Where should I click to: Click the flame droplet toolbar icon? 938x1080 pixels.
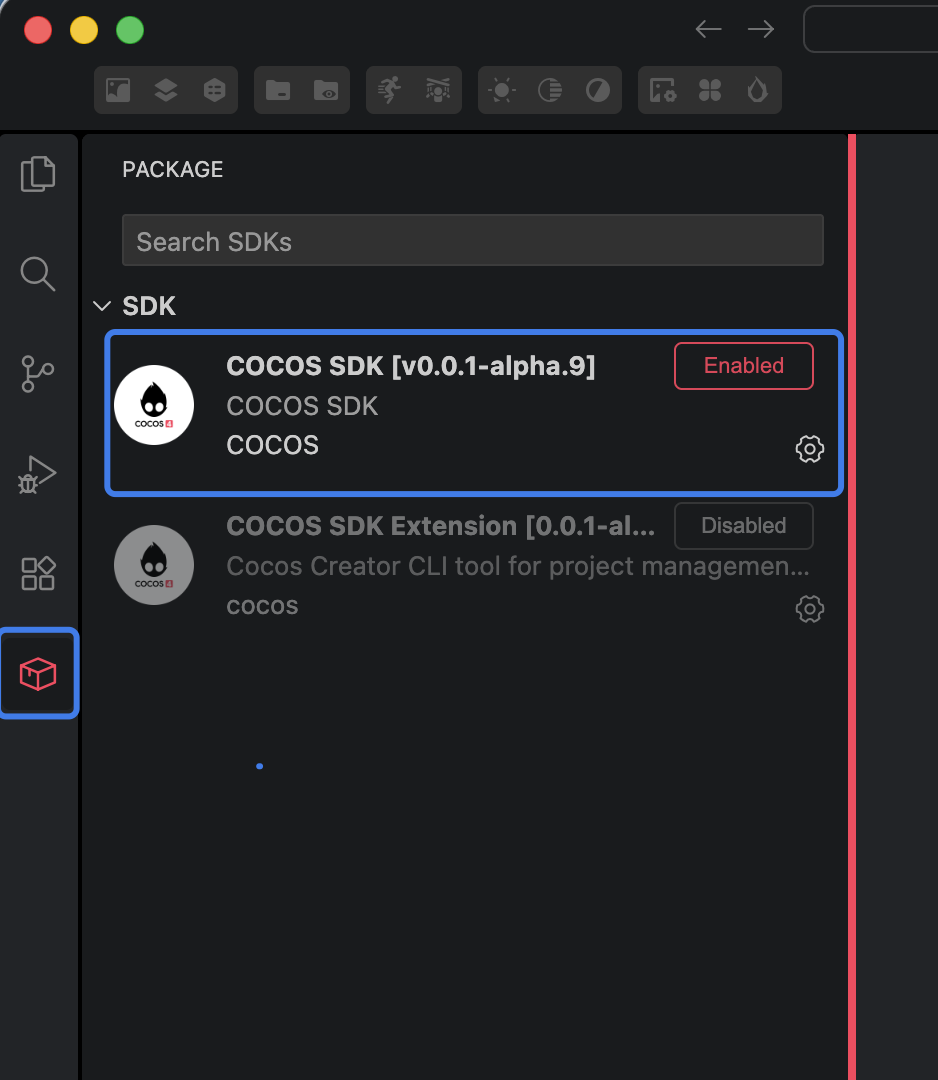click(x=757, y=91)
